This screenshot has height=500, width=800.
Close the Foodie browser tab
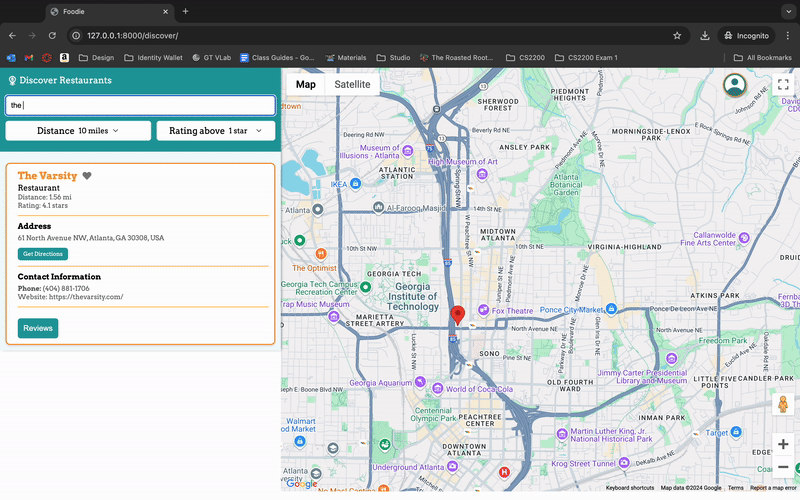click(x=165, y=12)
